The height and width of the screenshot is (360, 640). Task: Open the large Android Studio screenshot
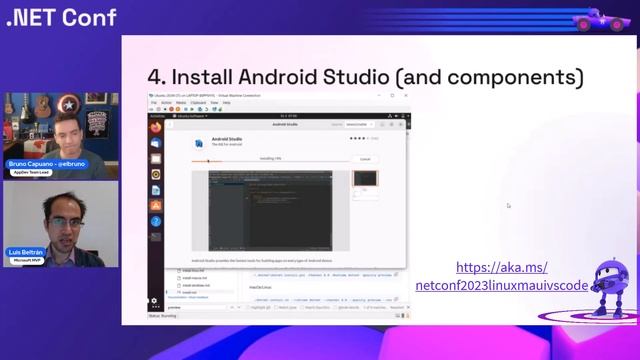point(270,211)
